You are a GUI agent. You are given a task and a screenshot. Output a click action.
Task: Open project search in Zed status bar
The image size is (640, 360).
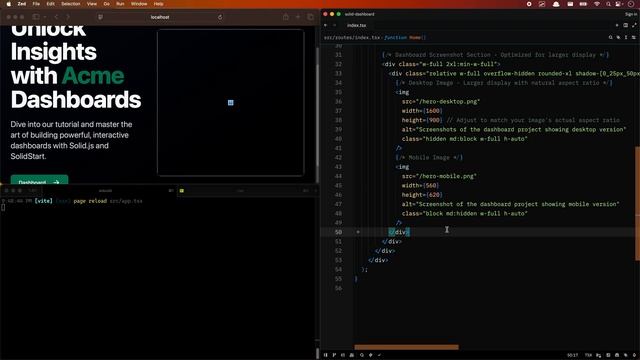point(362,355)
